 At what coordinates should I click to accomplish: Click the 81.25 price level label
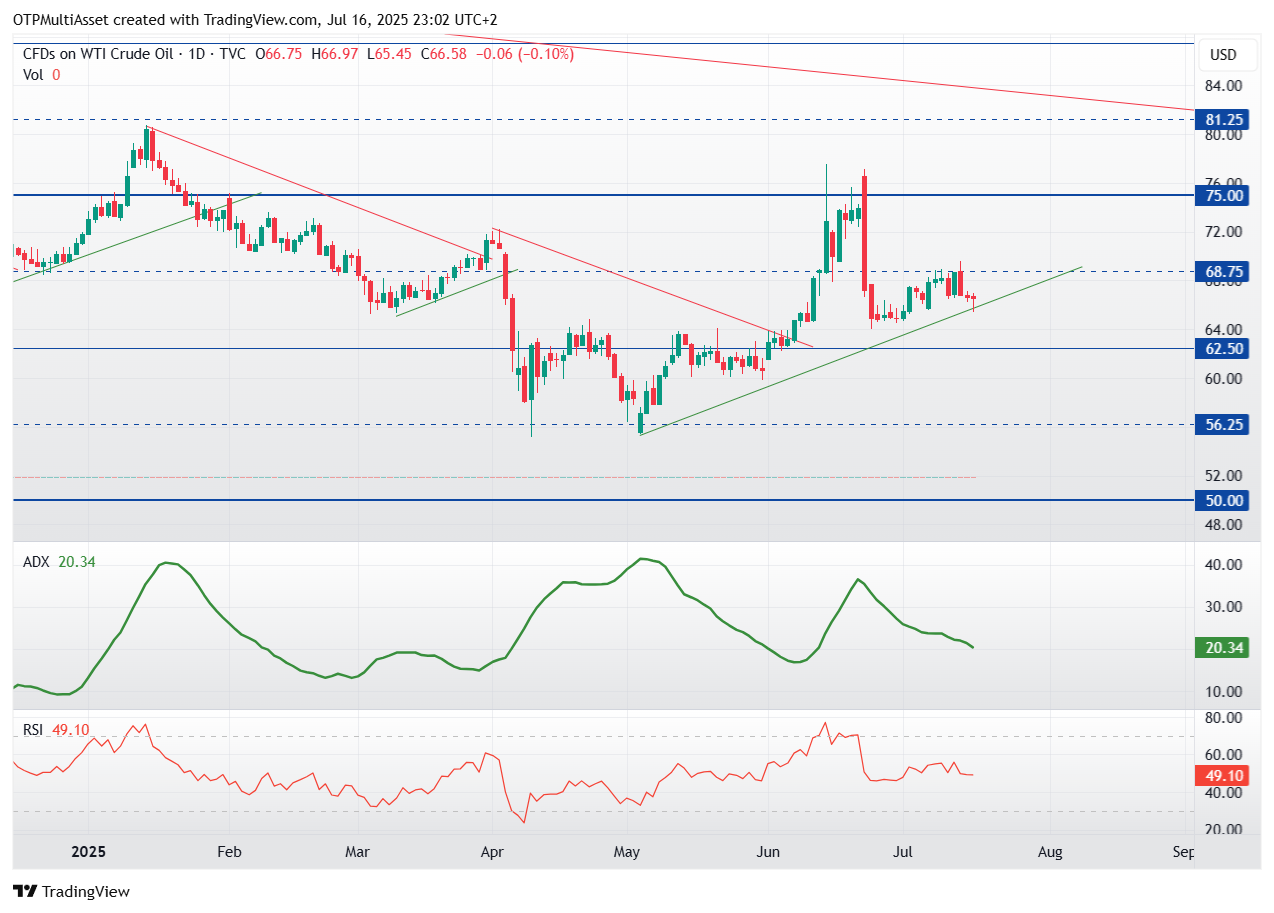click(1223, 119)
